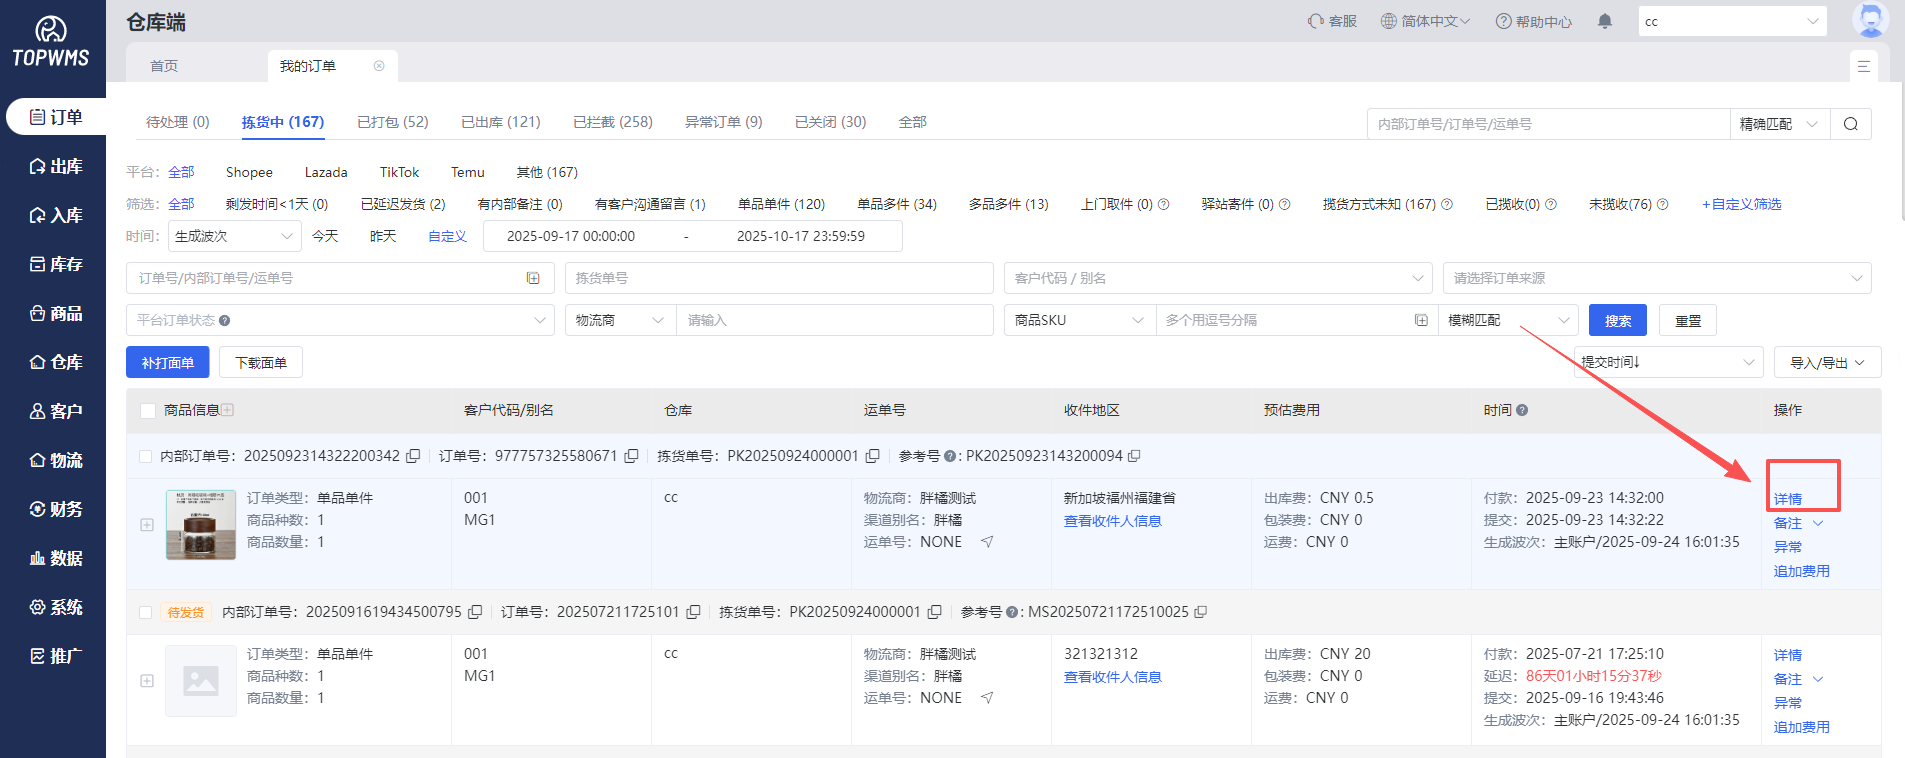This screenshot has width=1905, height=758.
Task: Toggle the select-all checkbox in table header
Action: (148, 410)
